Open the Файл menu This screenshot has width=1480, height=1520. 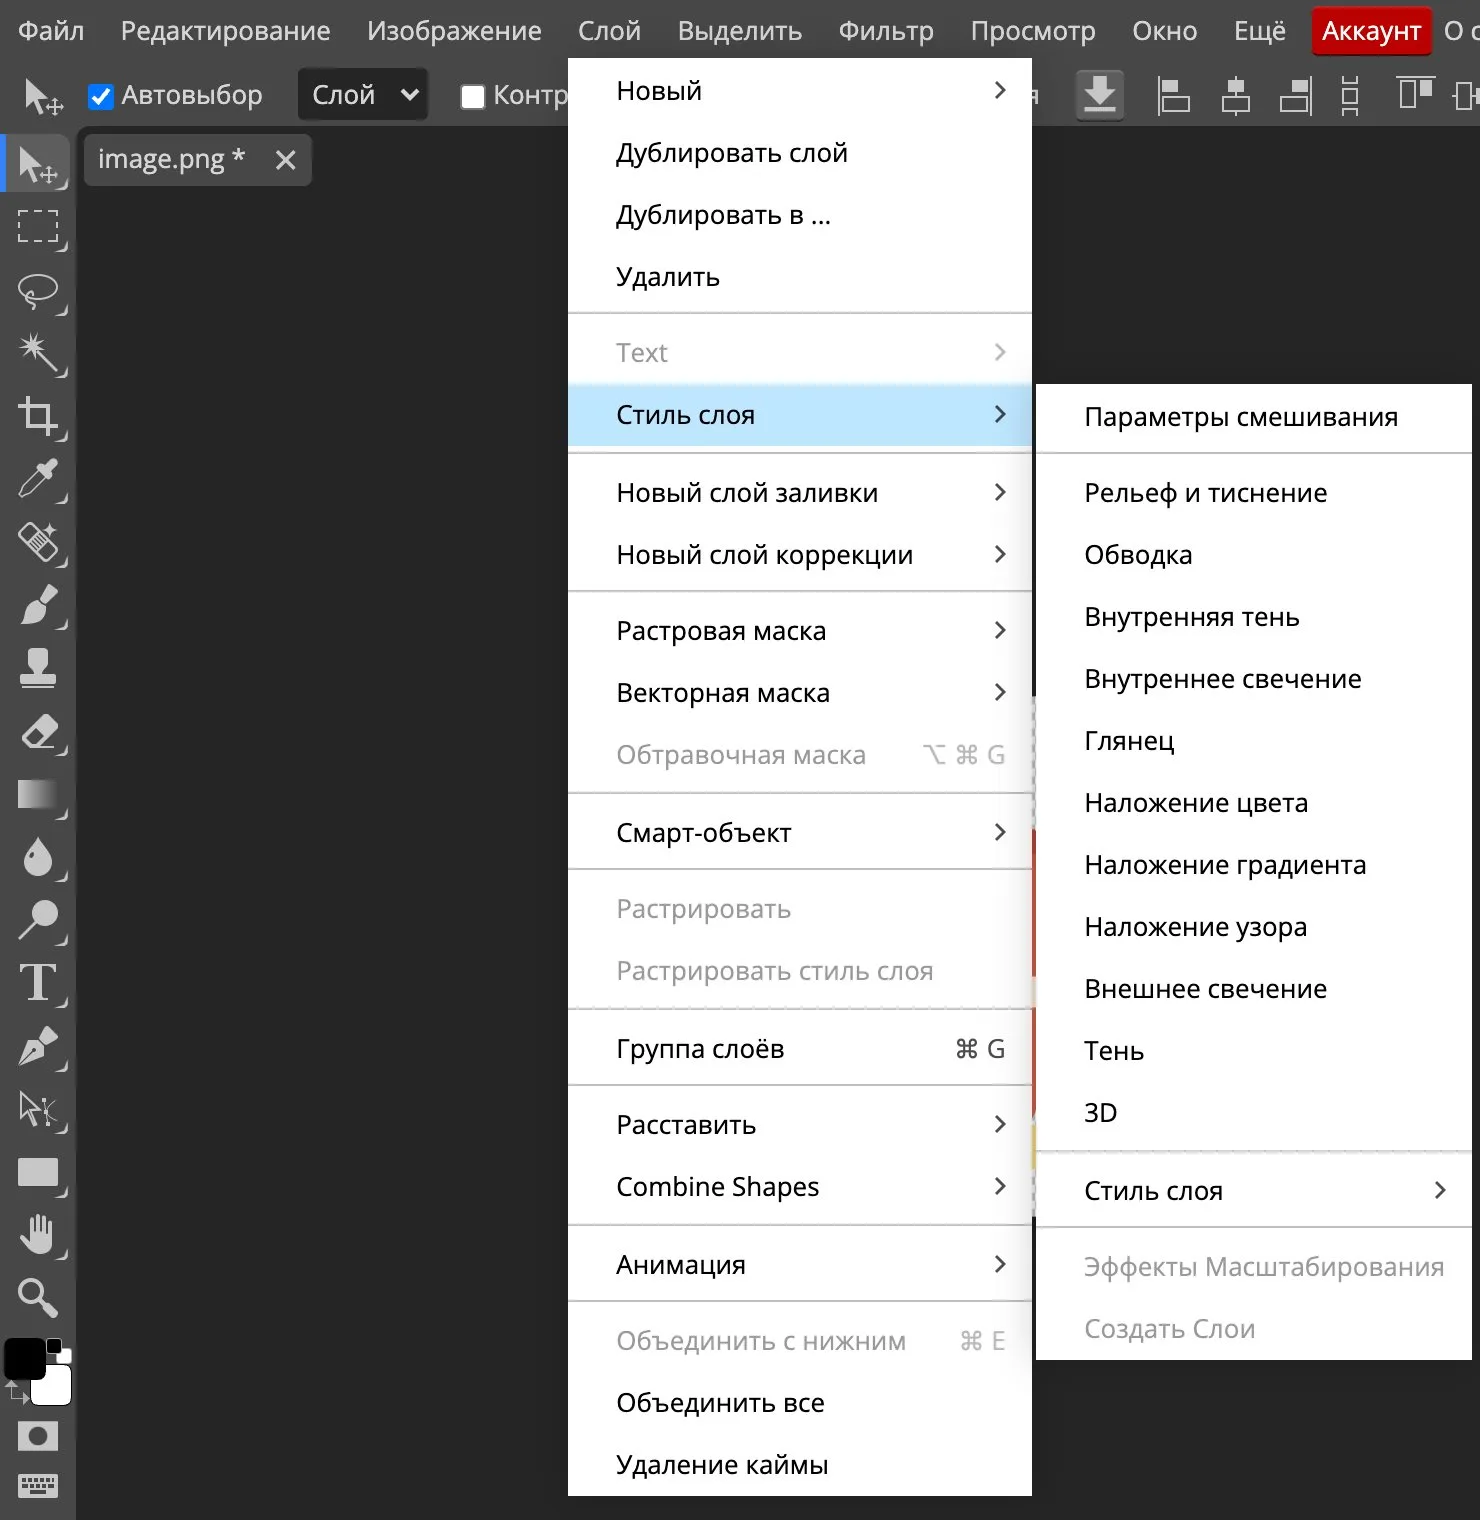coord(51,31)
